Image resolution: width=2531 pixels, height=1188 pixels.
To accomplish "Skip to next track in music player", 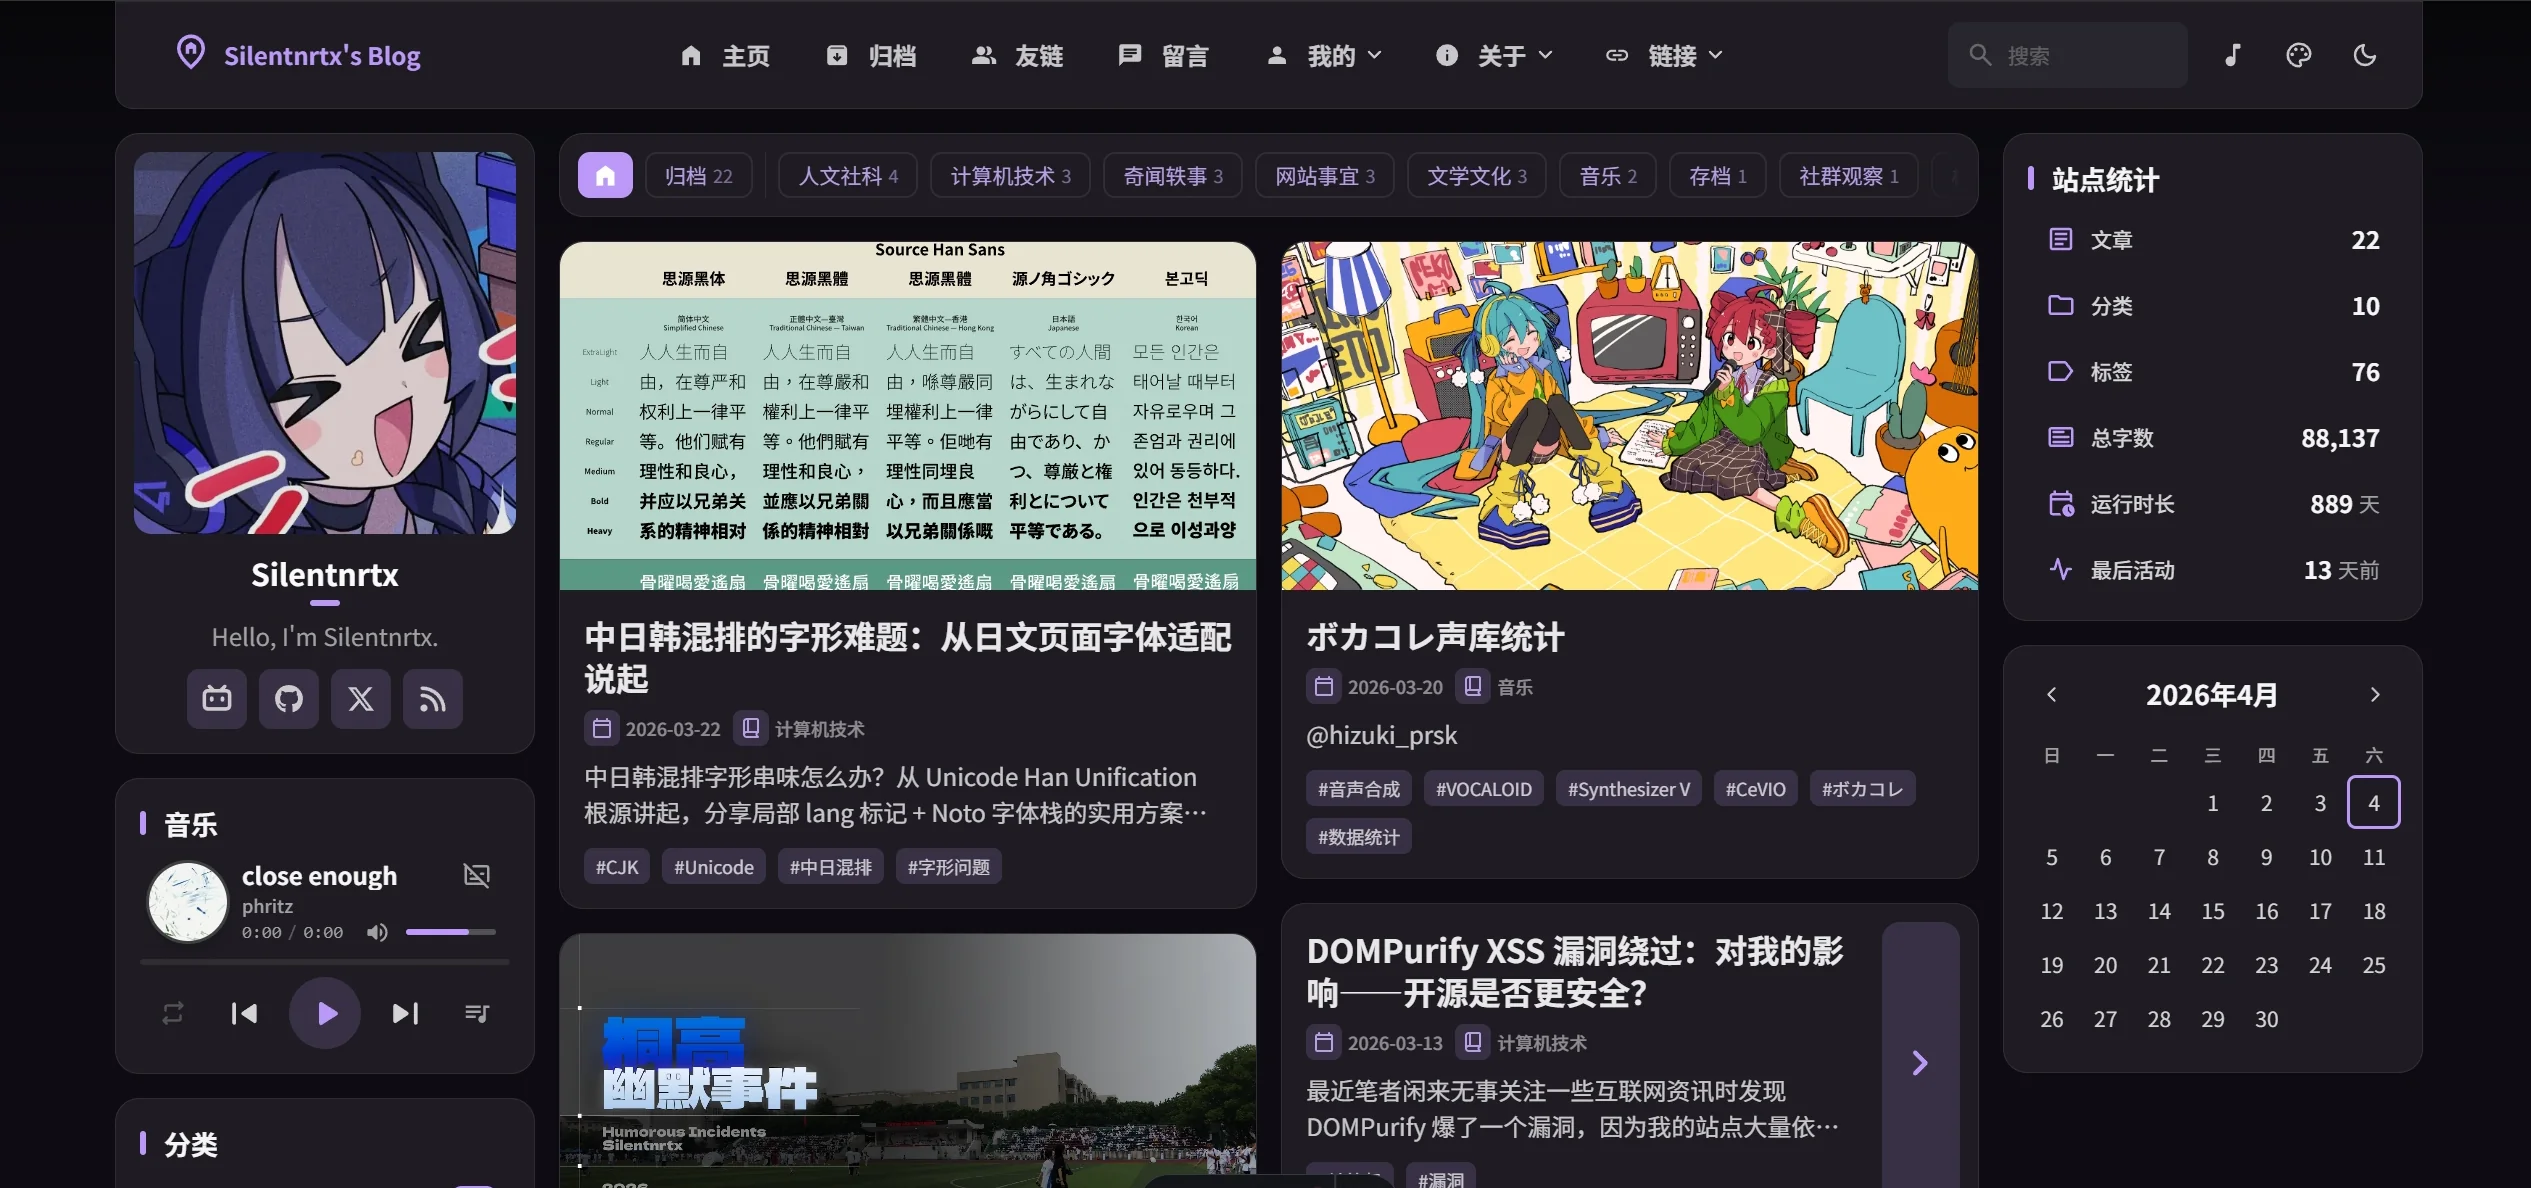I will (405, 1013).
